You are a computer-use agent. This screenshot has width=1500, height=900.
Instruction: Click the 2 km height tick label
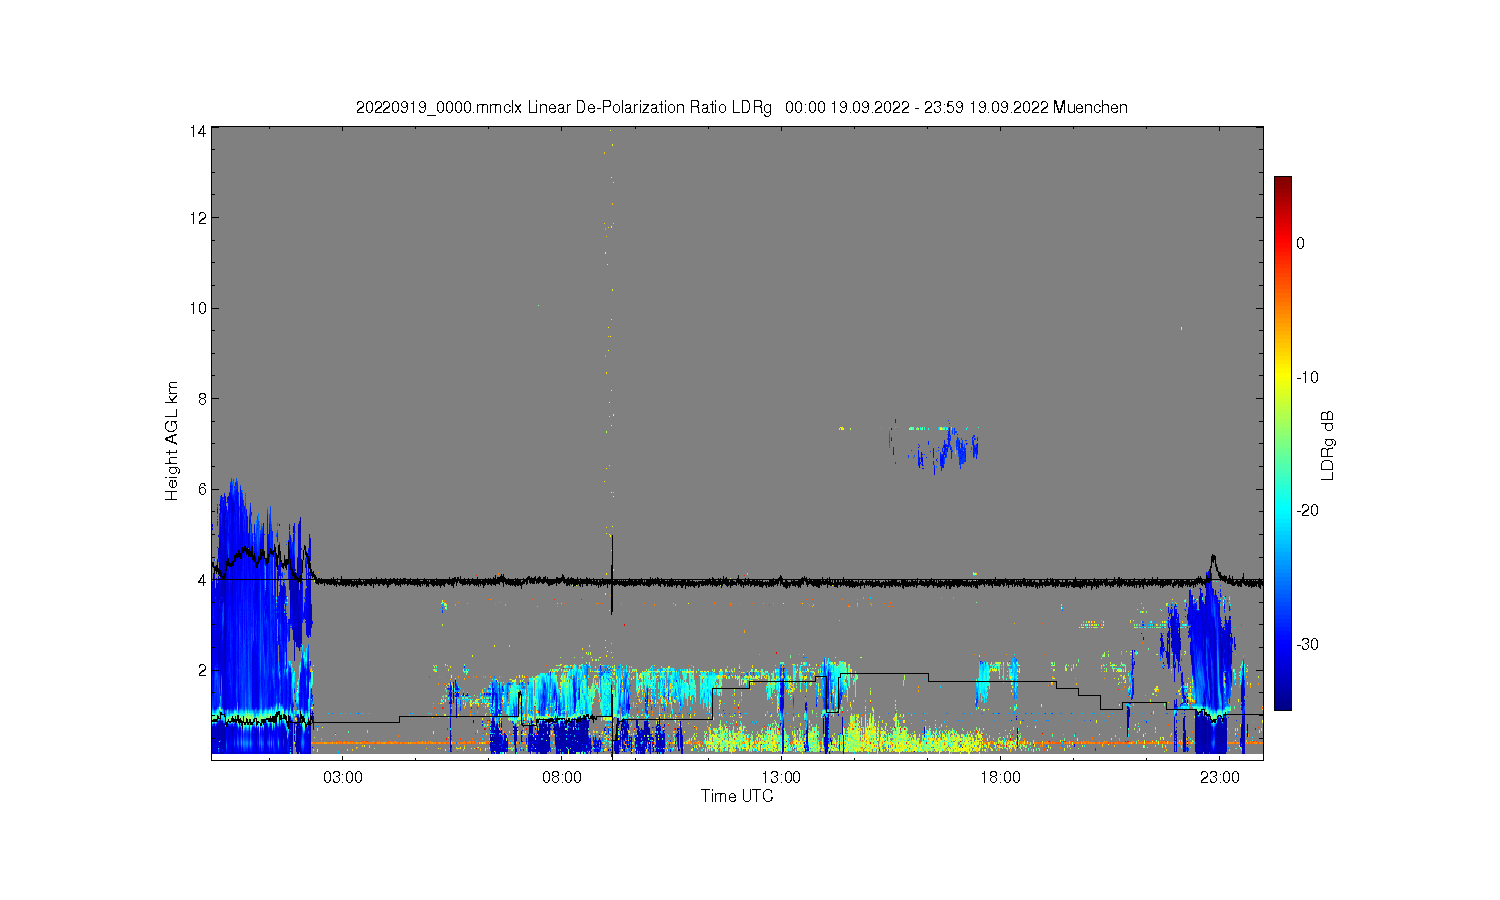pyautogui.click(x=202, y=670)
